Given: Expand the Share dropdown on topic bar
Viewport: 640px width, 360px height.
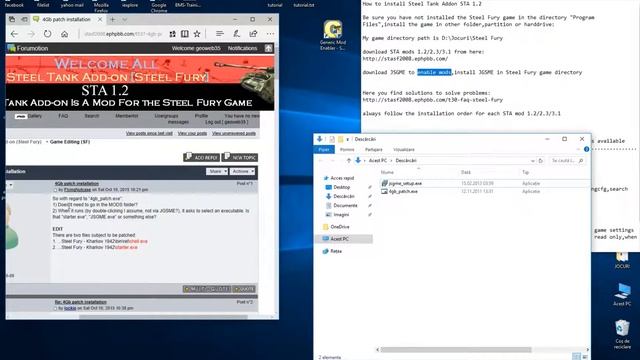Looking at the screenshot, I should pos(217,171).
